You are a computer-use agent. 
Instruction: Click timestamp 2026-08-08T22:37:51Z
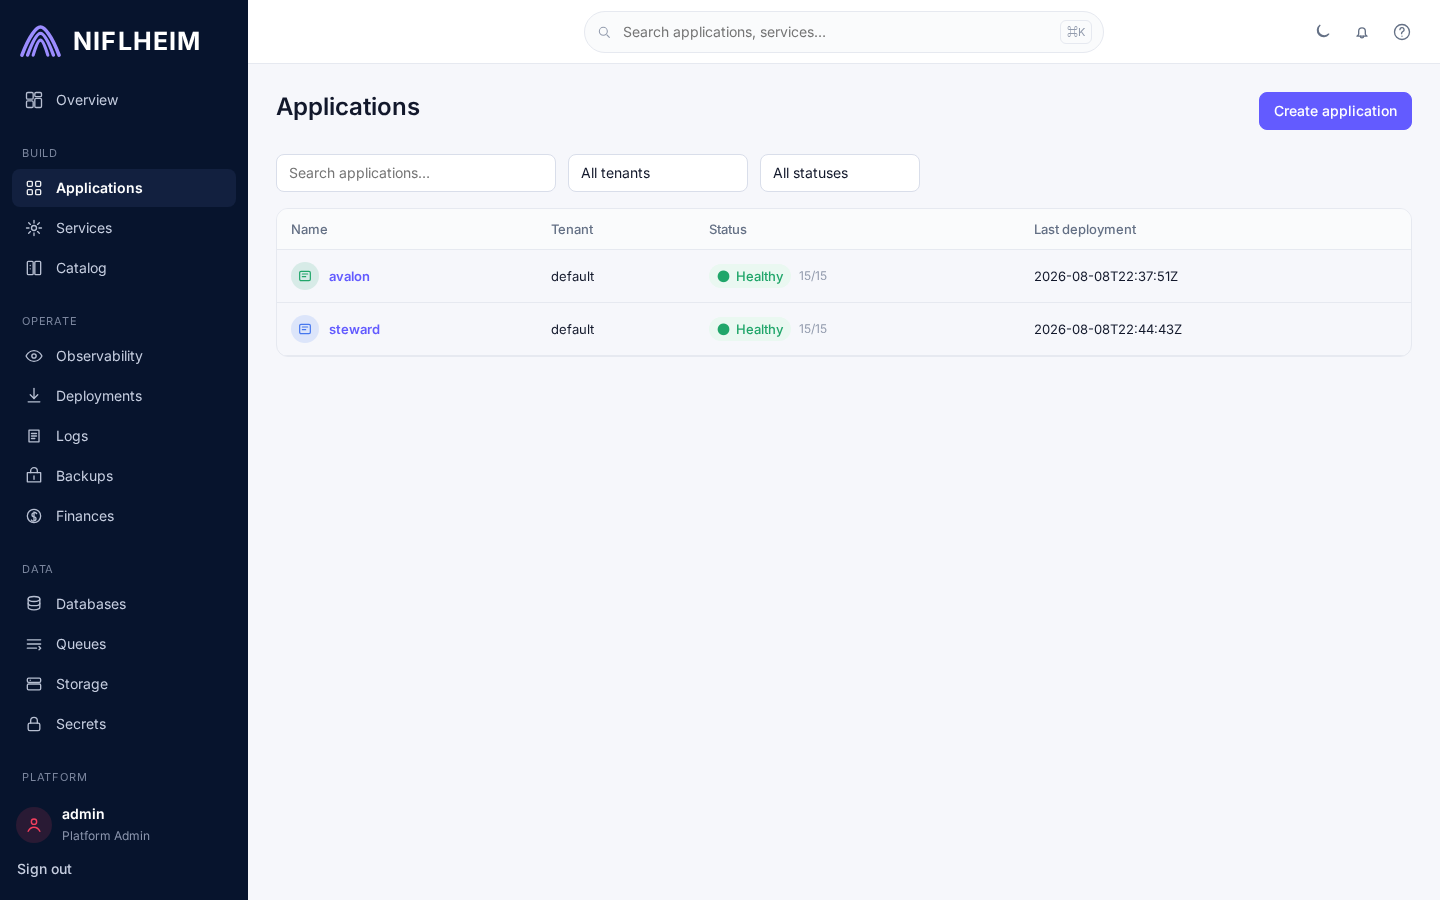(1106, 276)
